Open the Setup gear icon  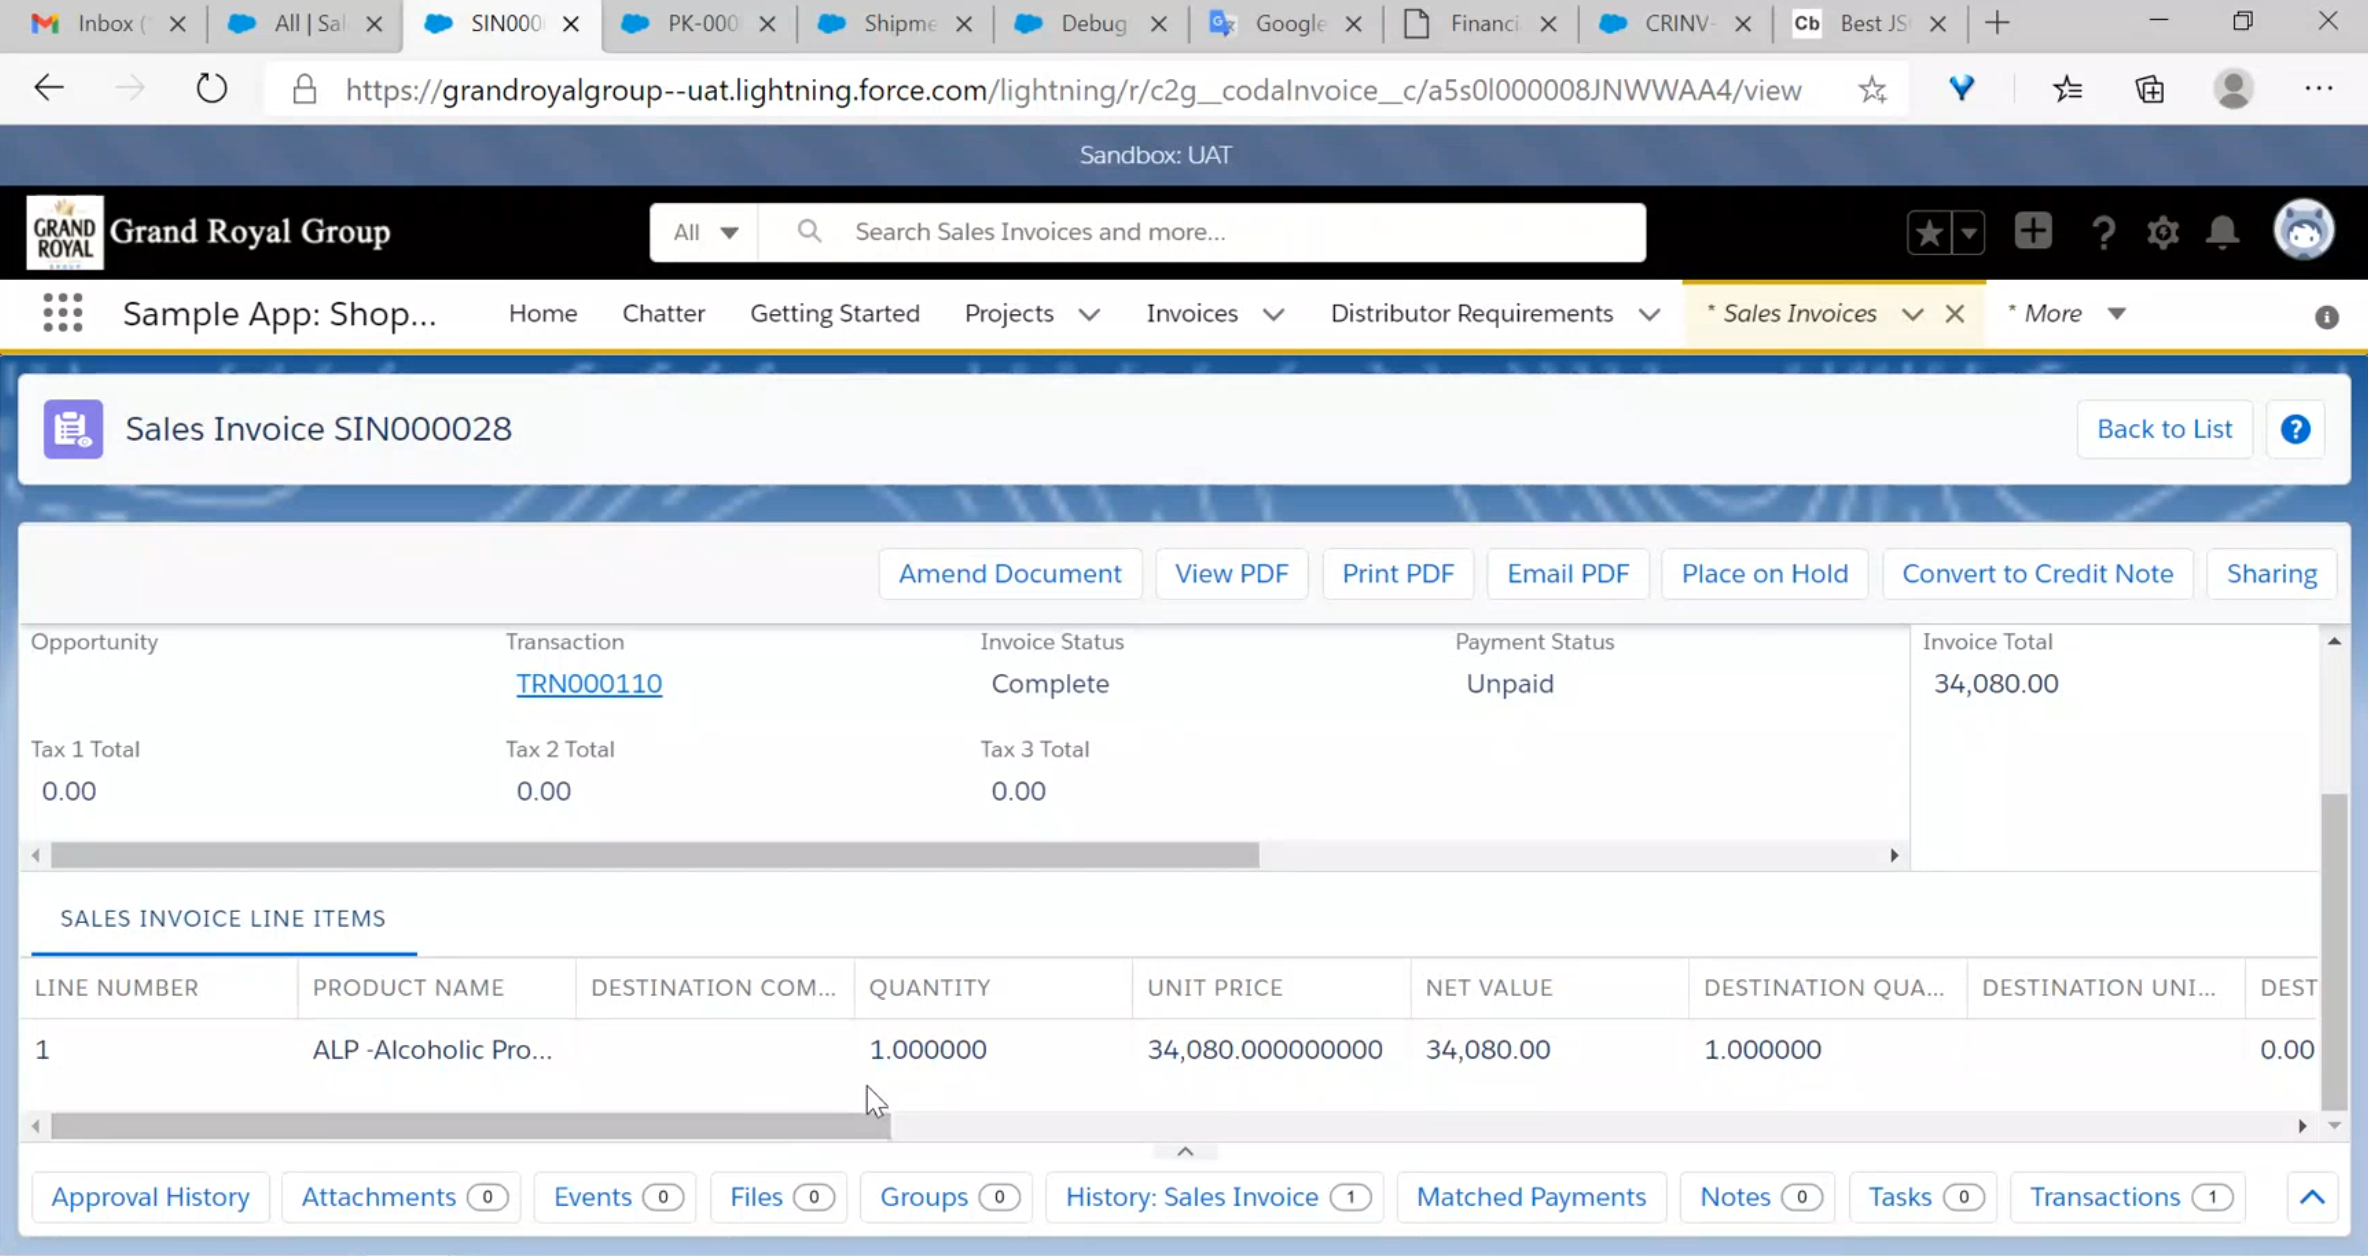pos(2162,232)
